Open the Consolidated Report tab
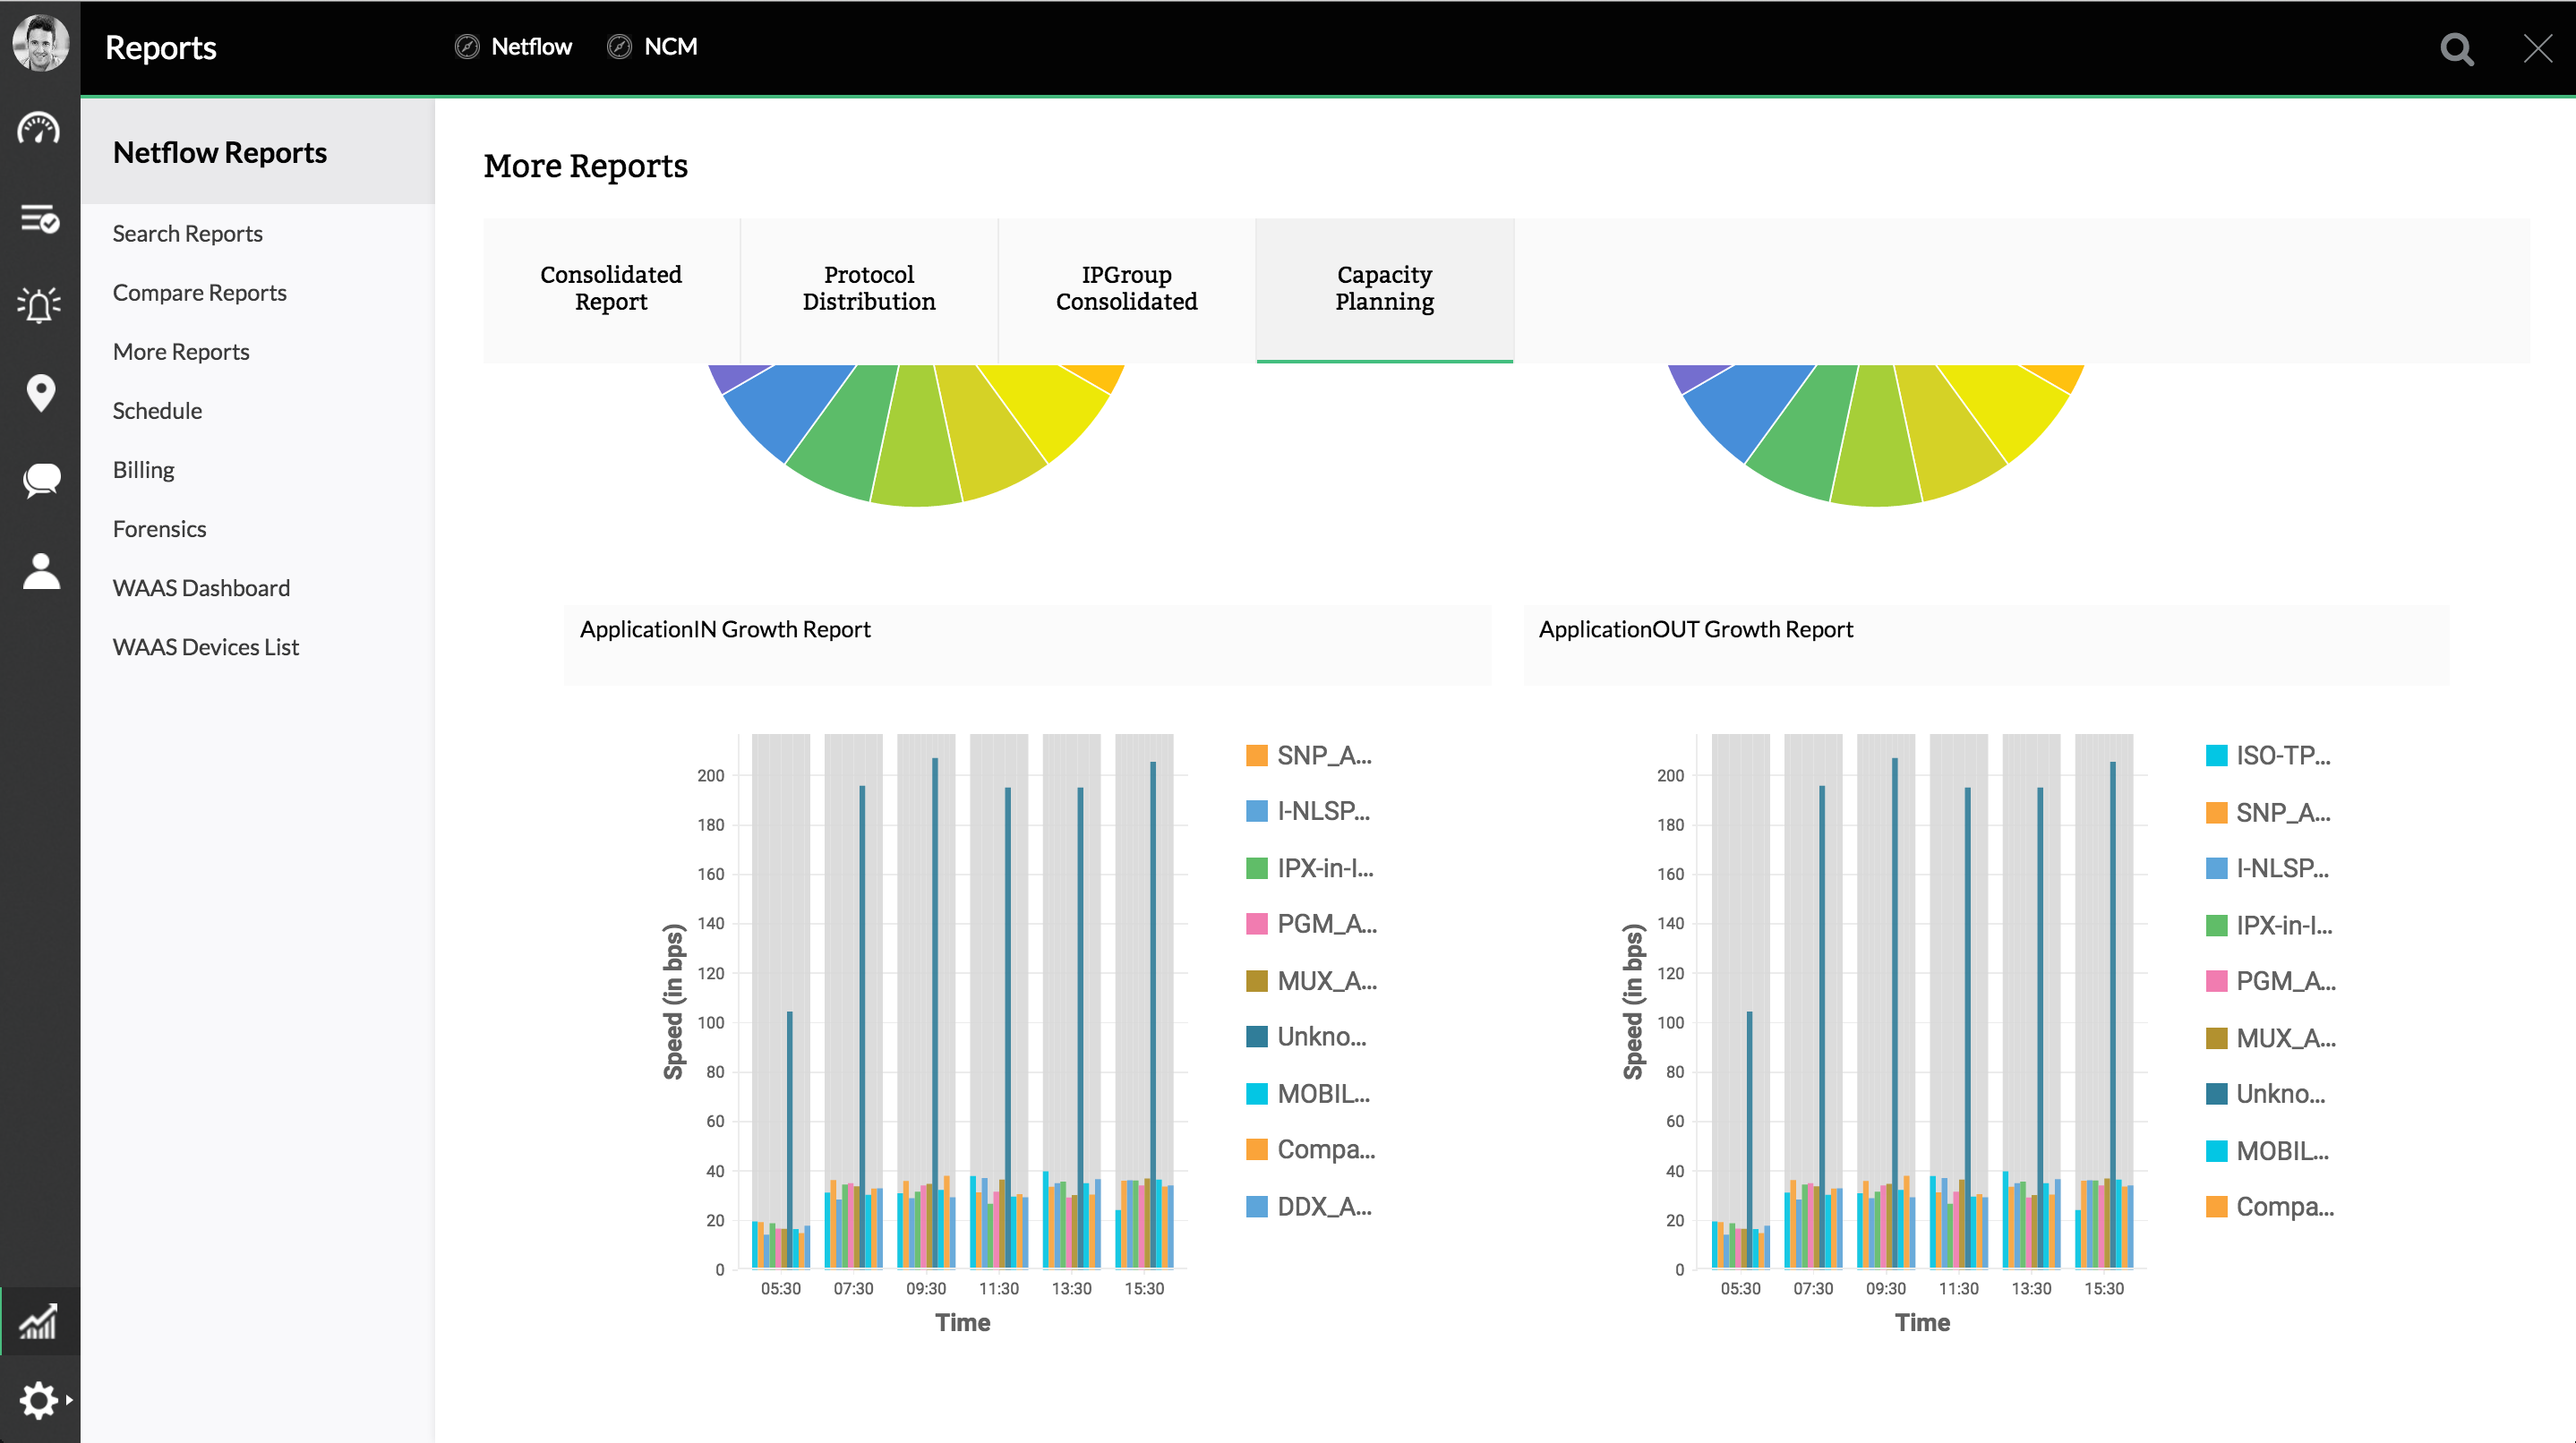Viewport: 2576px width, 1443px height. coord(610,288)
